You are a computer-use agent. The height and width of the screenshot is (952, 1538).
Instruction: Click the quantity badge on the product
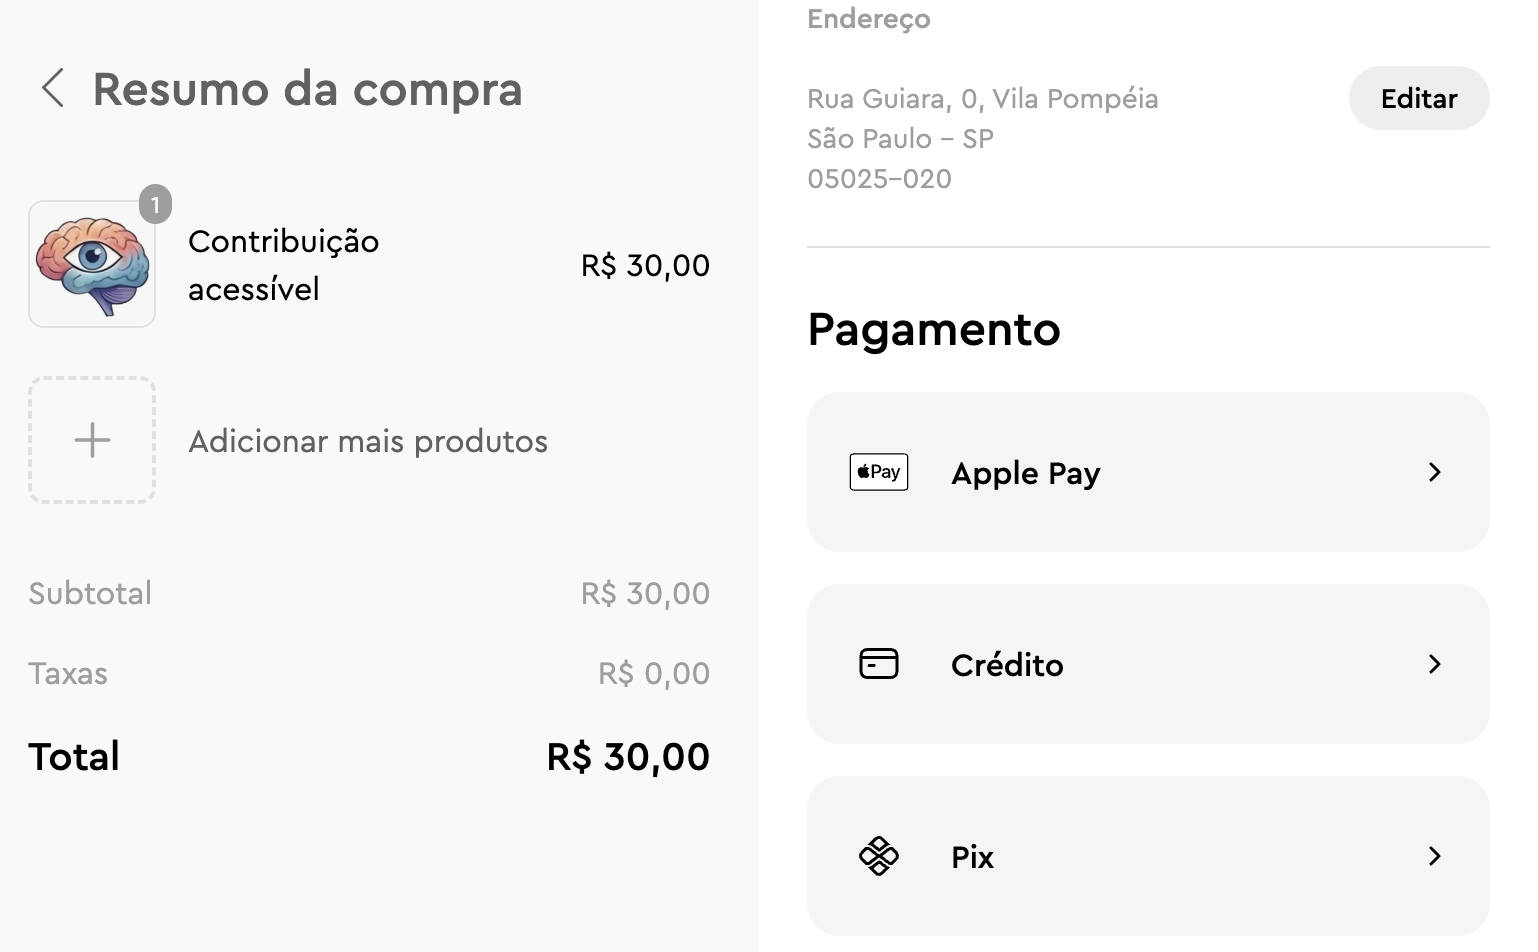coord(155,204)
